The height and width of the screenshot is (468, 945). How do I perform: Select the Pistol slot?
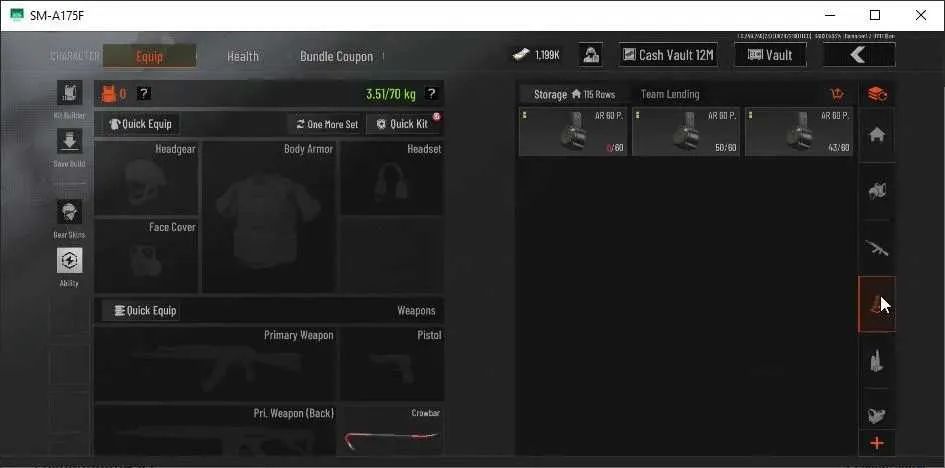click(x=392, y=364)
